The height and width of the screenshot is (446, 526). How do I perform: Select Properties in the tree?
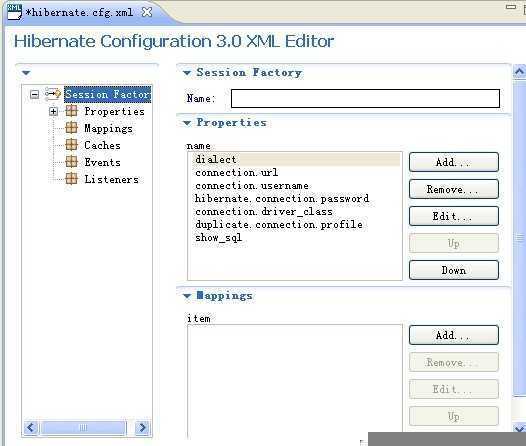pyautogui.click(x=114, y=111)
